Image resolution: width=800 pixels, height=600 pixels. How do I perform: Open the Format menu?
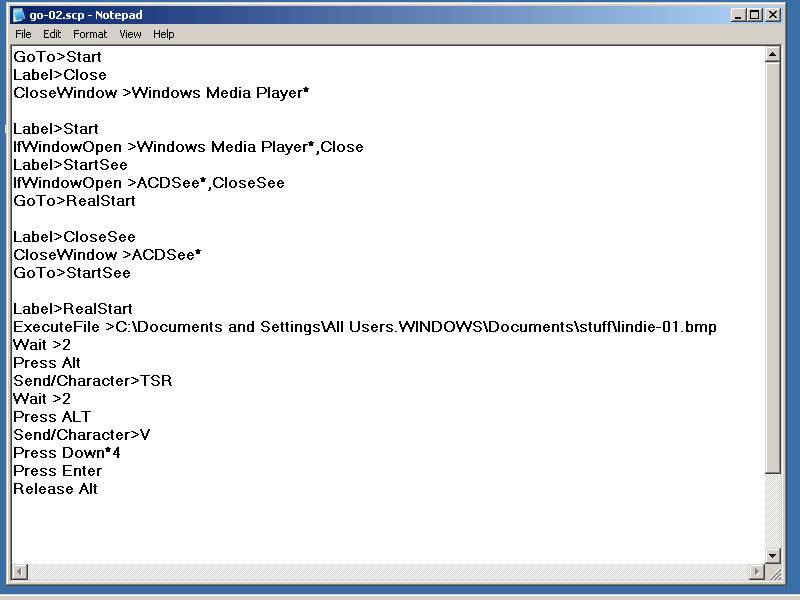tap(90, 34)
